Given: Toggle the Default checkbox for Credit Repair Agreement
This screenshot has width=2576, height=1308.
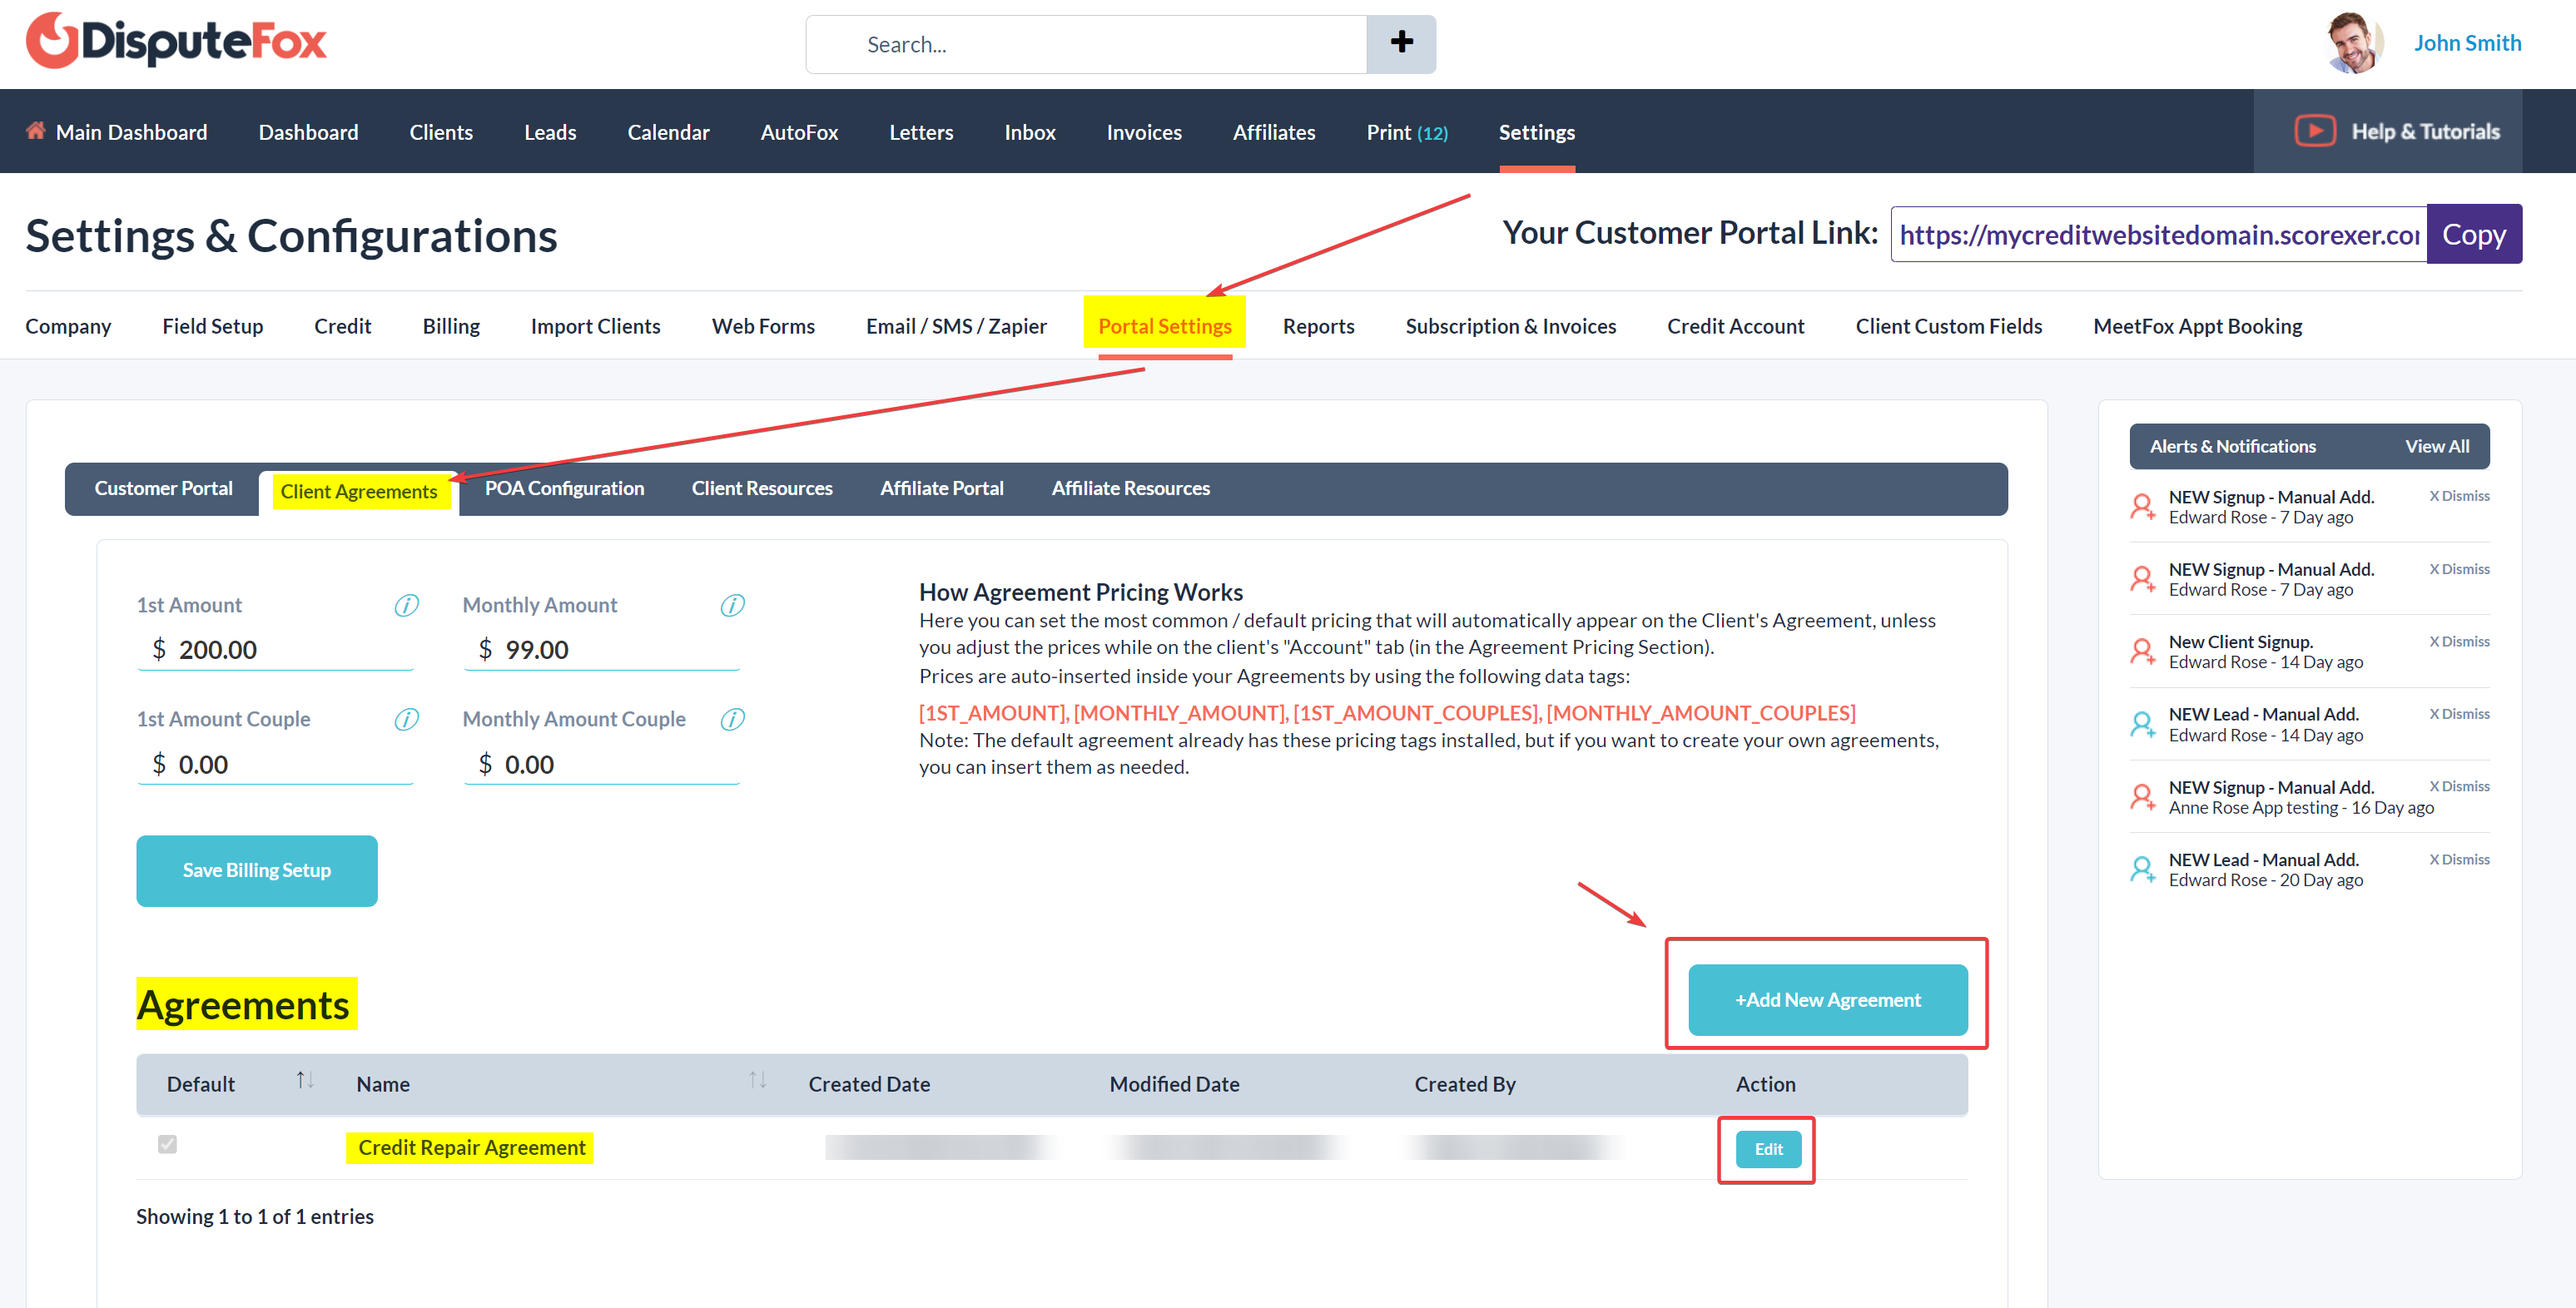Looking at the screenshot, I should [167, 1146].
